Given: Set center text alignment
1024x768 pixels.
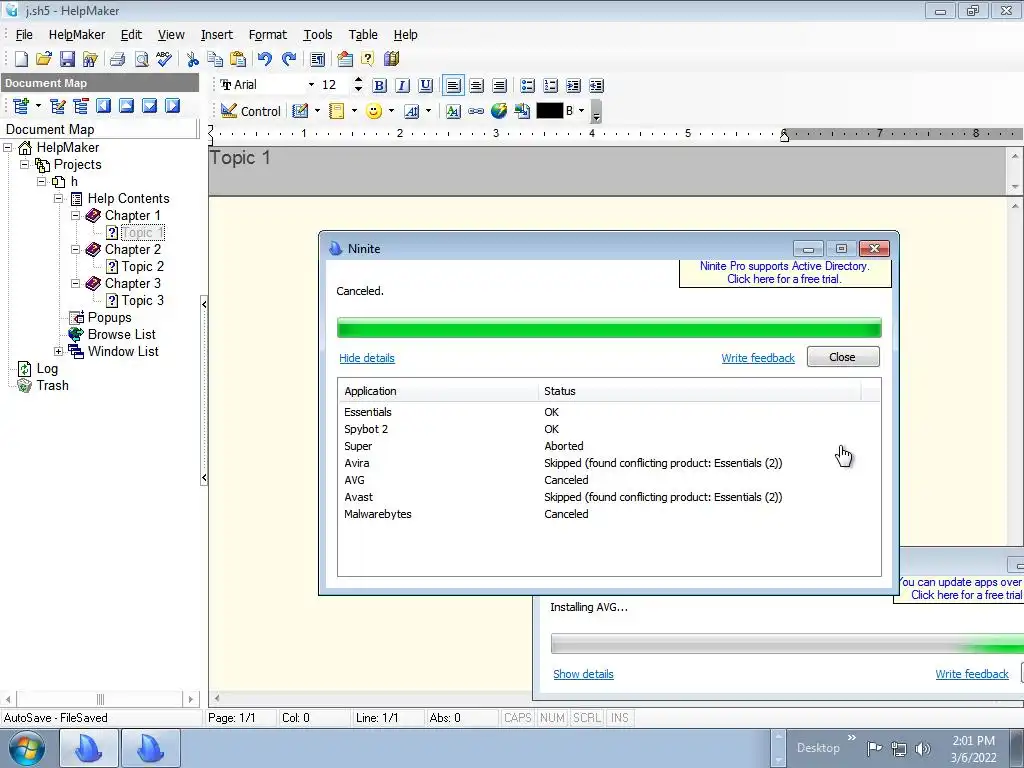Looking at the screenshot, I should 476,86.
